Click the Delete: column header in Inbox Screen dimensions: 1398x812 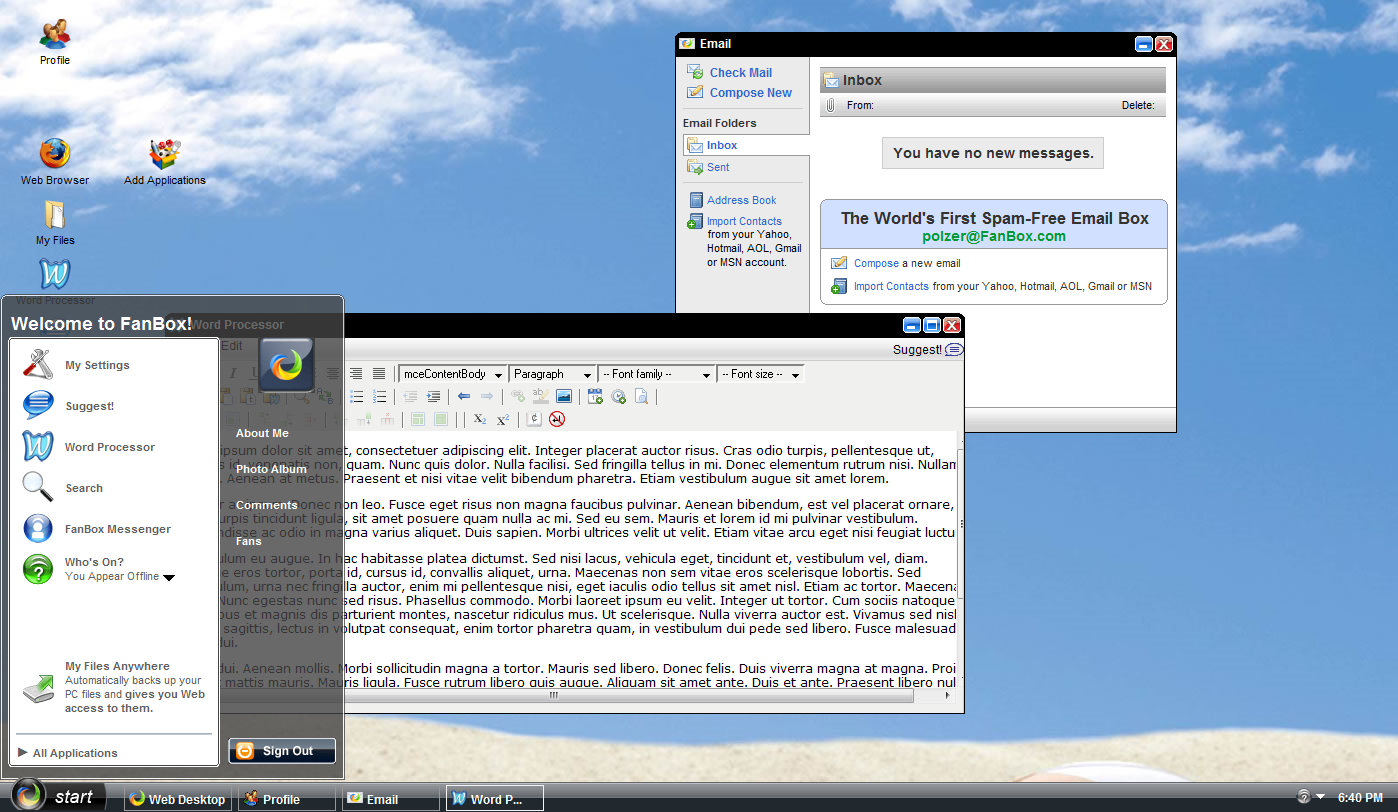tap(1138, 105)
